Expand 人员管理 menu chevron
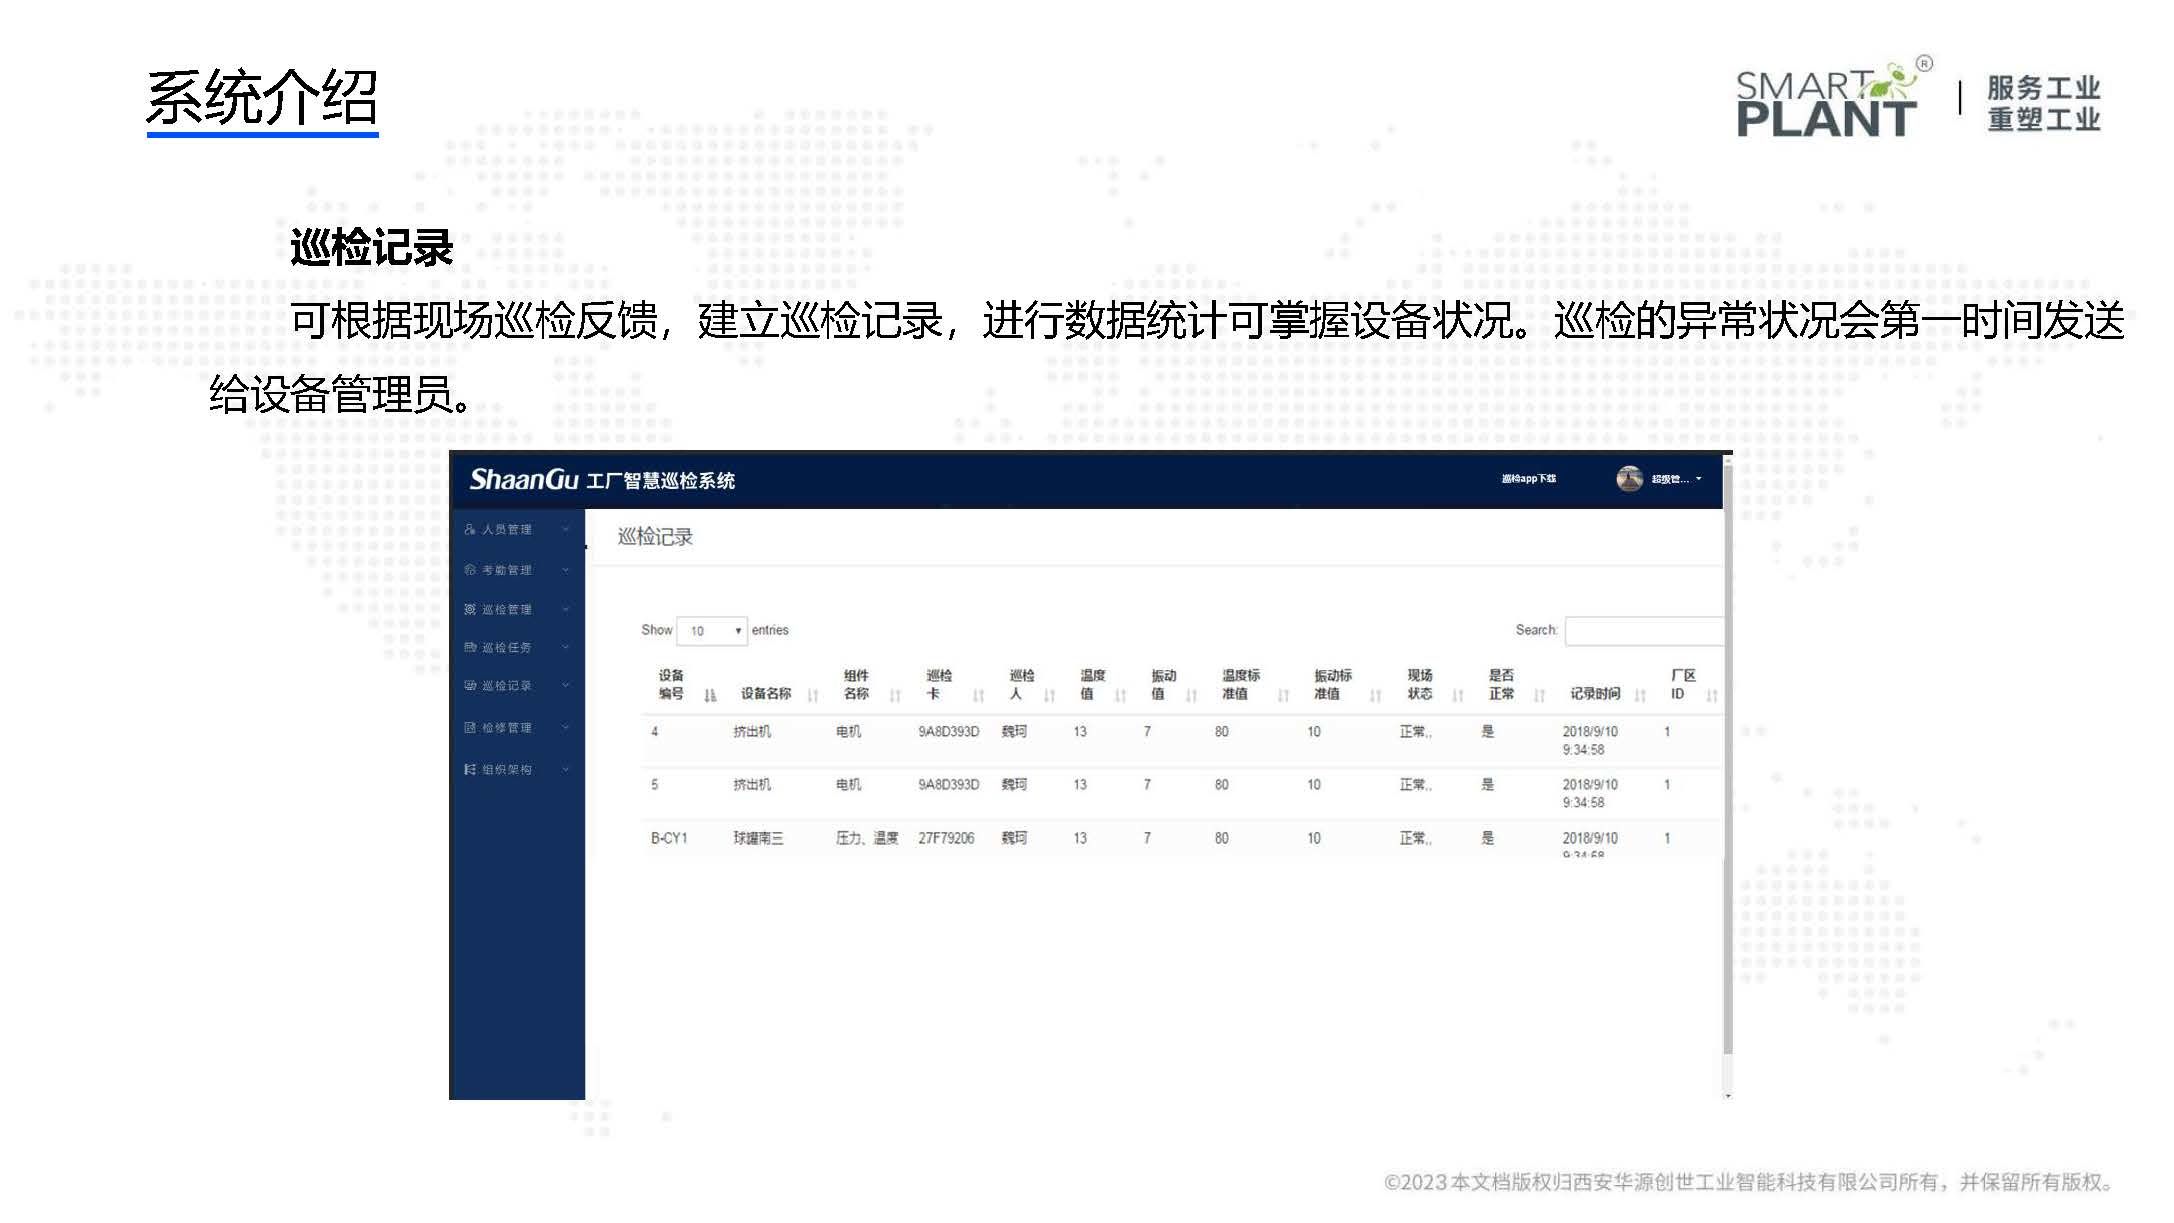 pos(565,529)
